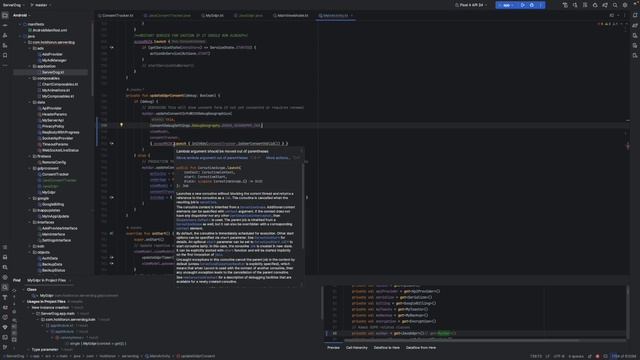
Task: Click More actions link in popup
Action: pos(278,158)
